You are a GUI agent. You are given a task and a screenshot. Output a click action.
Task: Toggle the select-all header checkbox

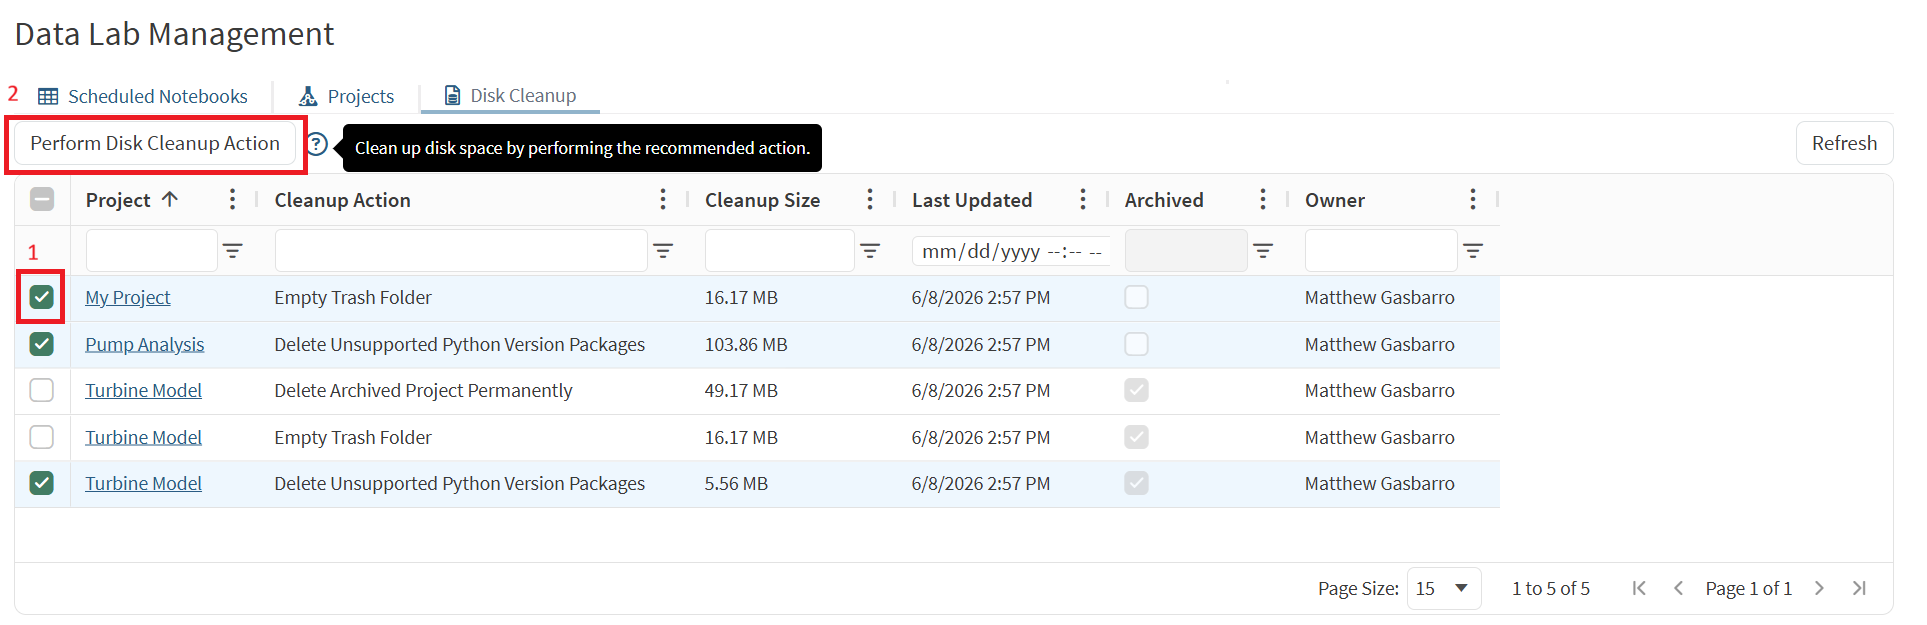(42, 199)
